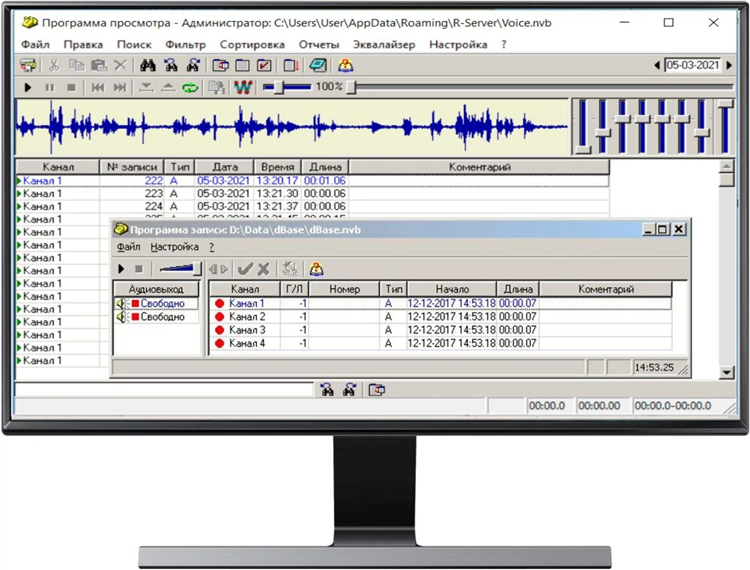Open help icon in recording window toolbar
Viewport: 750px width, 570px height.
316,269
